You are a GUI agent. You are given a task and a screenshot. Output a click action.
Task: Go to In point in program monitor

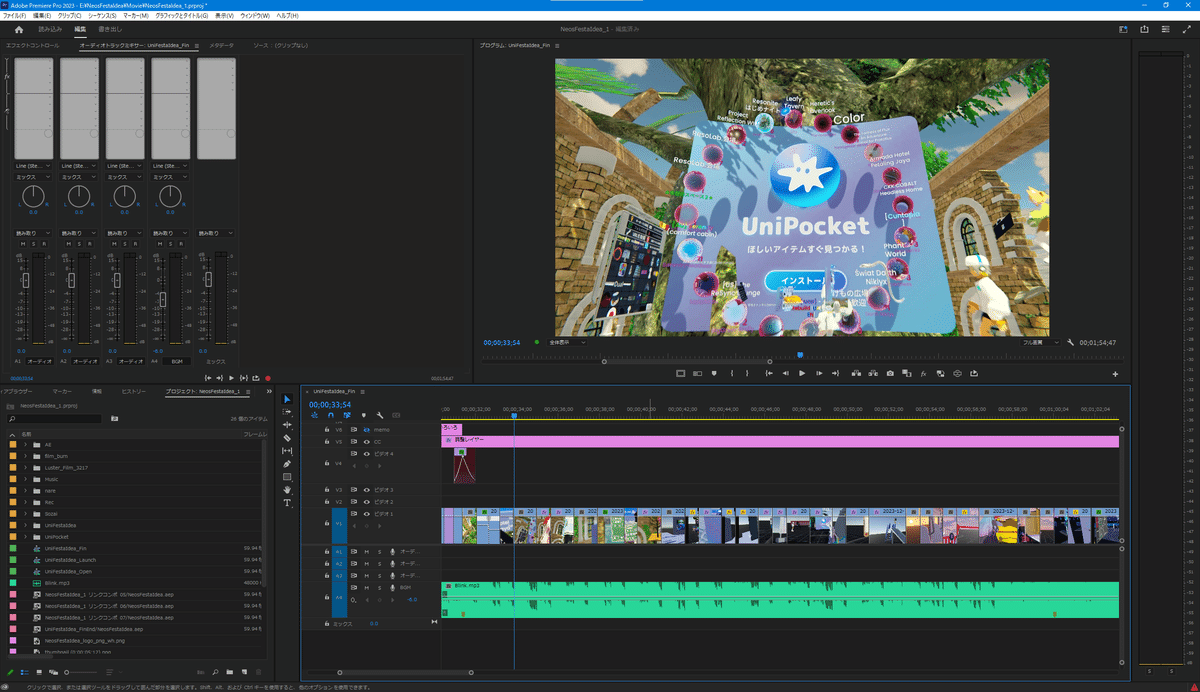pyautogui.click(x=769, y=373)
